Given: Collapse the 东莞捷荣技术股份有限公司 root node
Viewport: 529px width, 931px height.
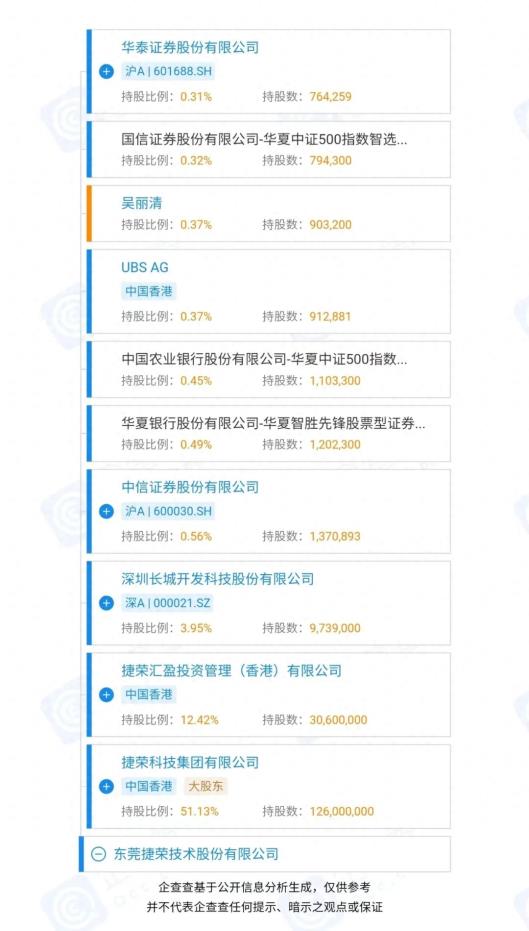Looking at the screenshot, I should (98, 854).
